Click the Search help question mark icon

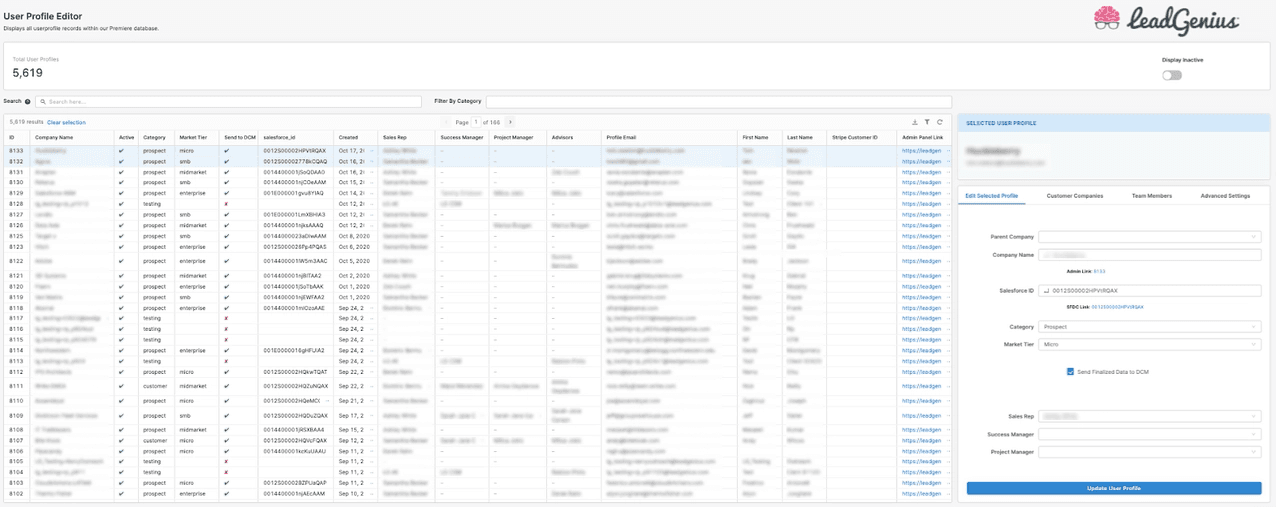click(27, 102)
